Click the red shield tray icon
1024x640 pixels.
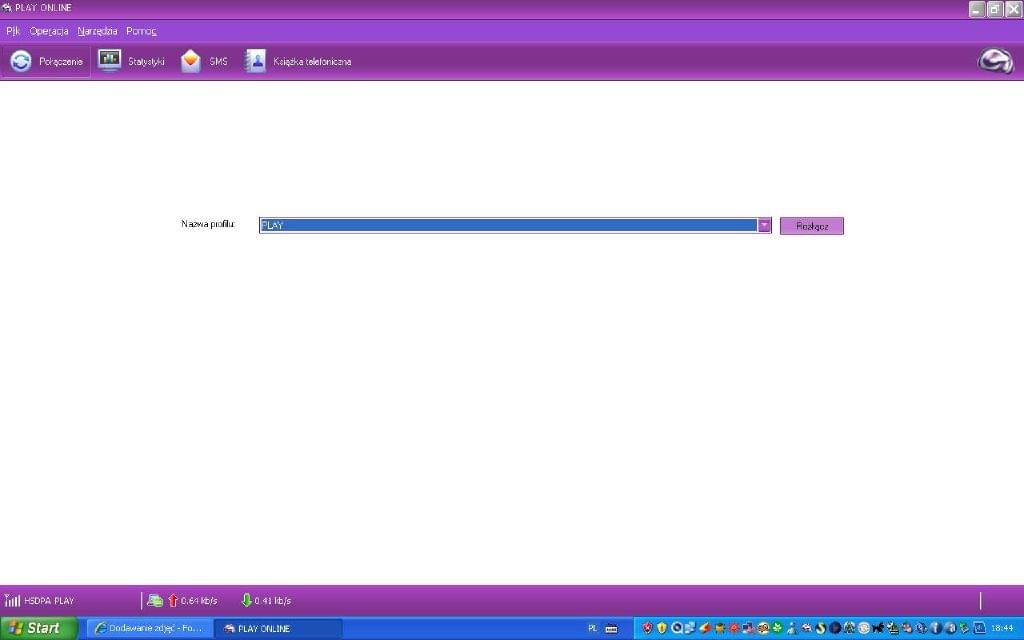tap(647, 628)
